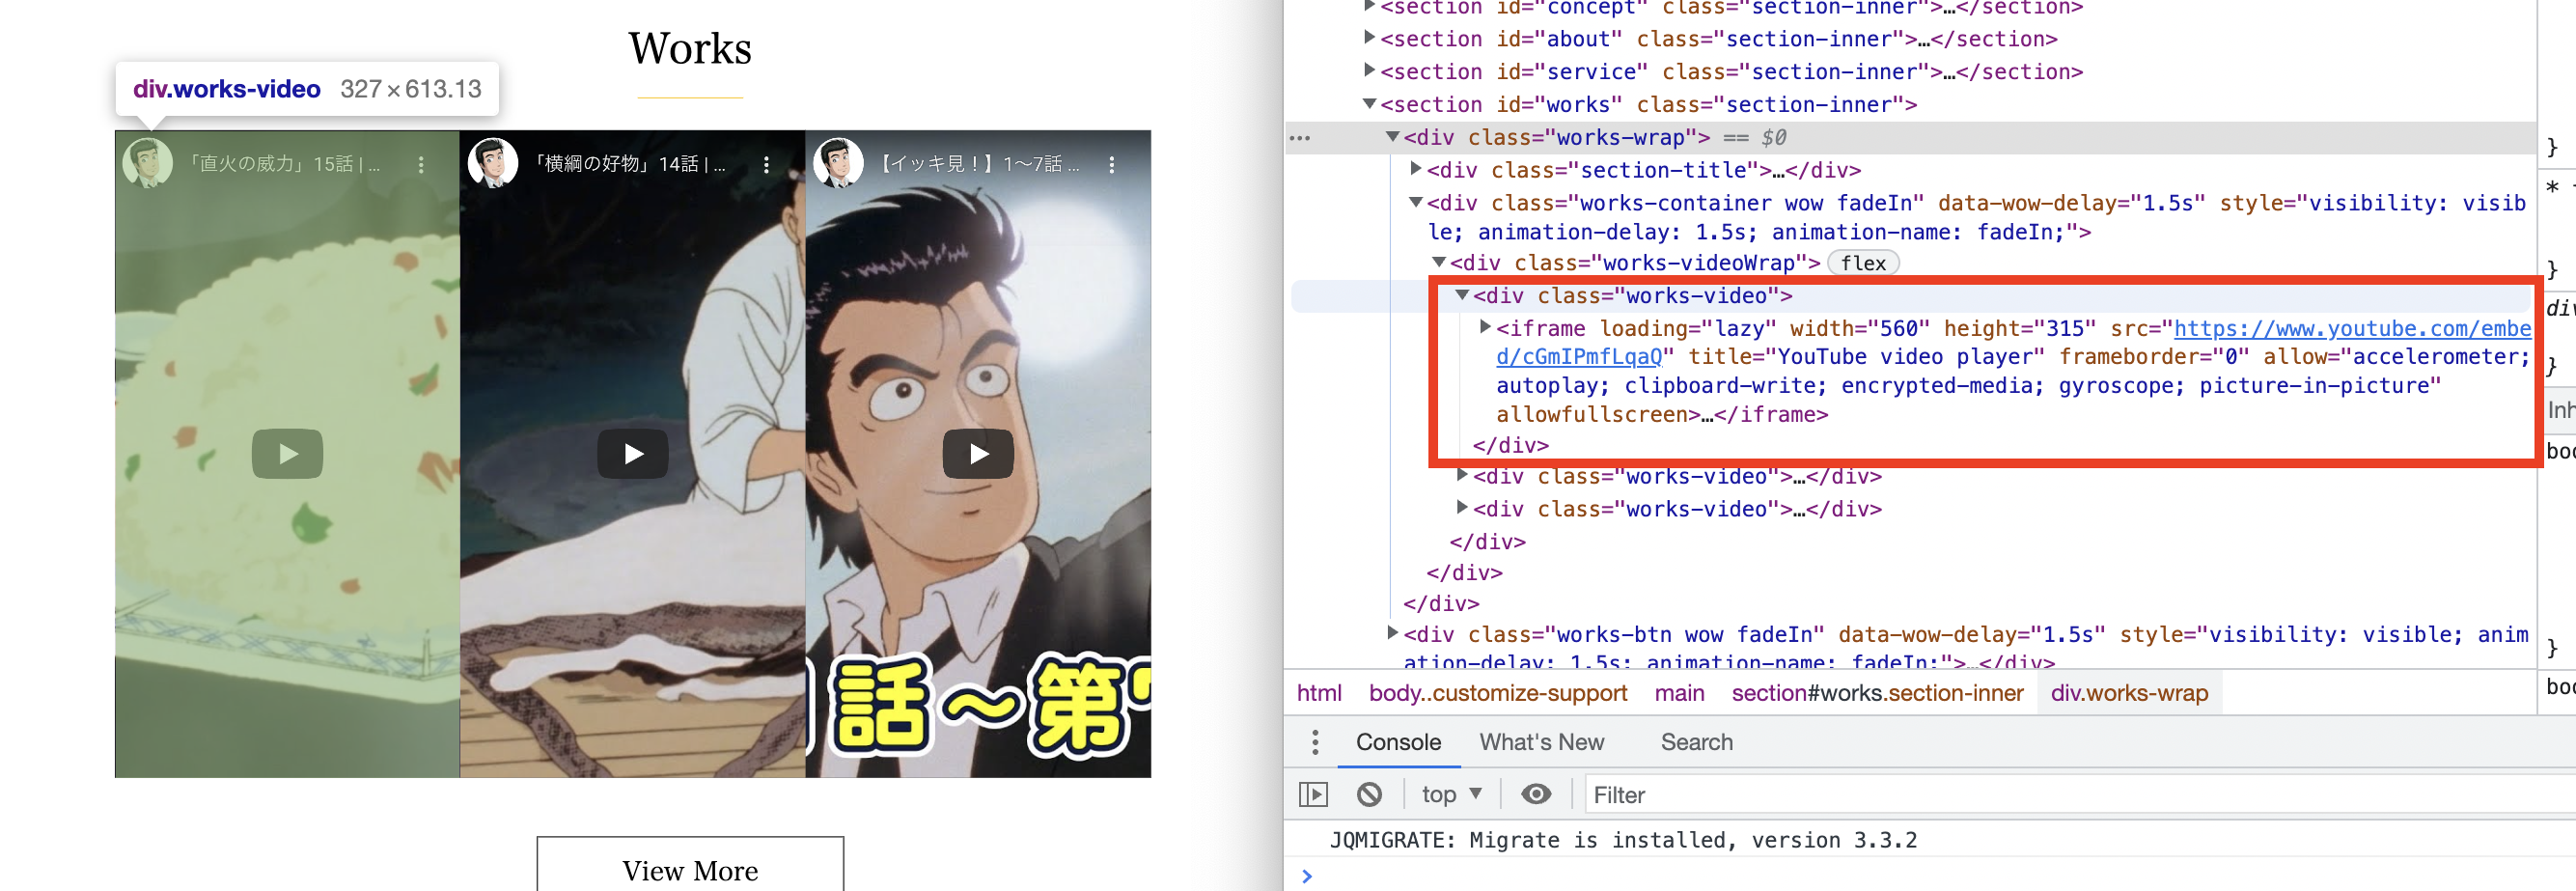Clear the console messages
The image size is (2576, 891).
click(x=1370, y=793)
